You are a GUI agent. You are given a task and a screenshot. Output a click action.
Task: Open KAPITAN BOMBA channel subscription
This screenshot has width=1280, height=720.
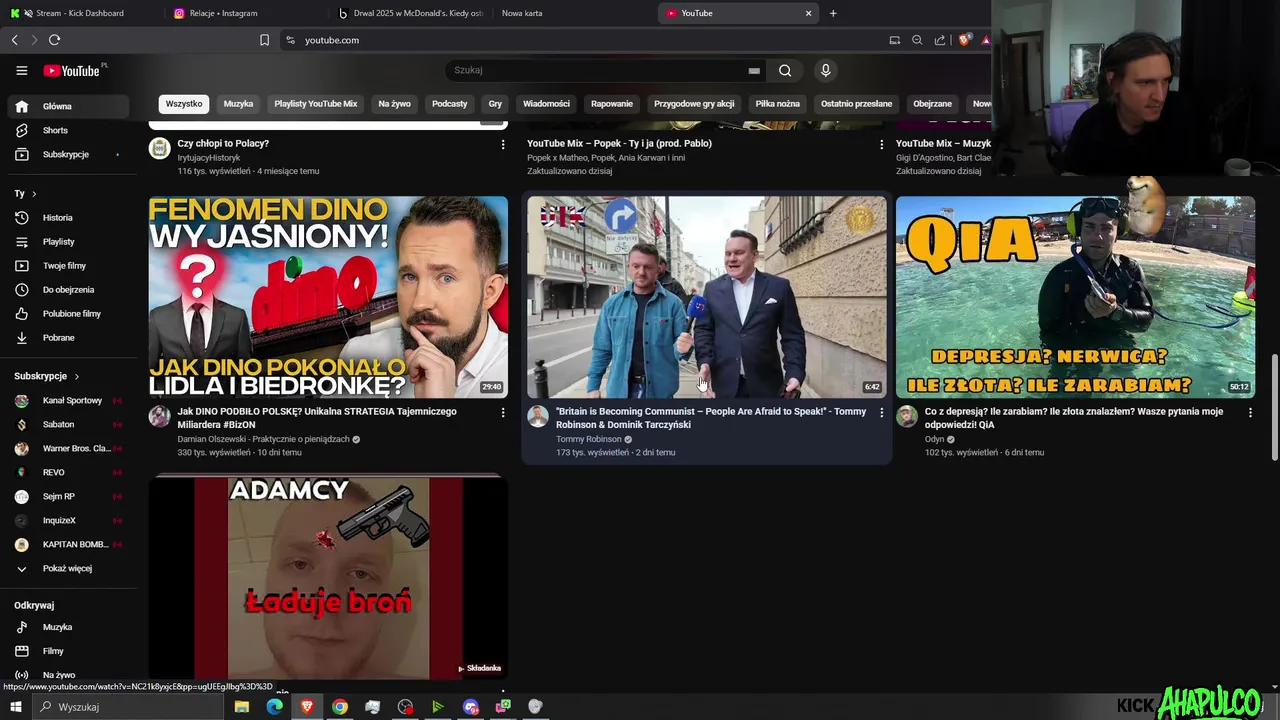(x=68, y=544)
